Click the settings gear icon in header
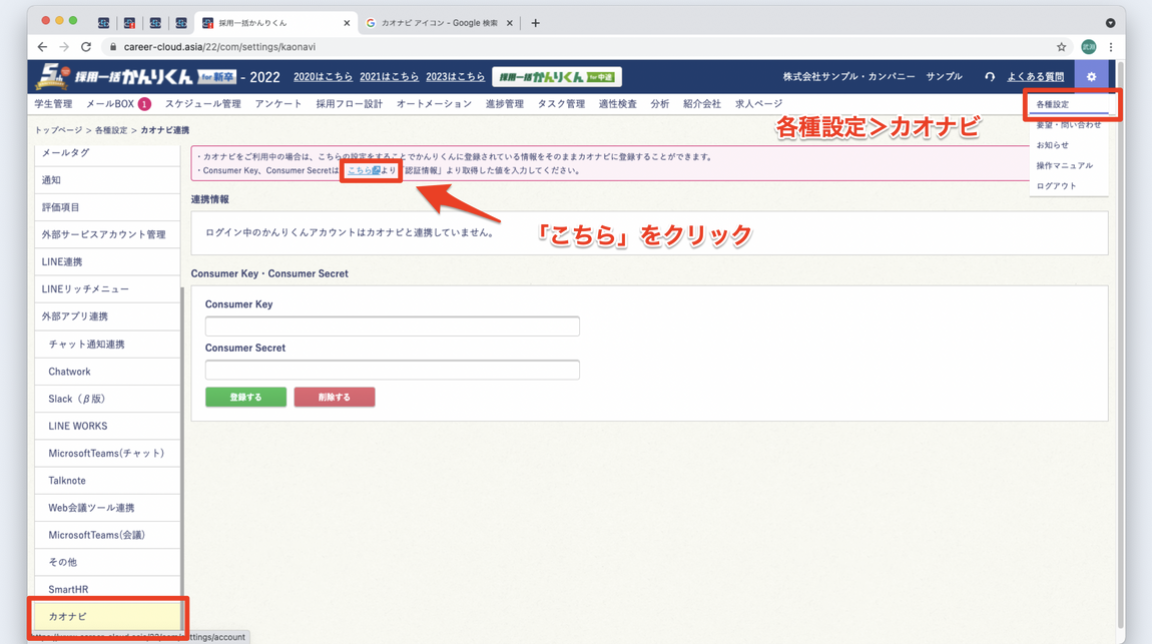 coord(1091,77)
